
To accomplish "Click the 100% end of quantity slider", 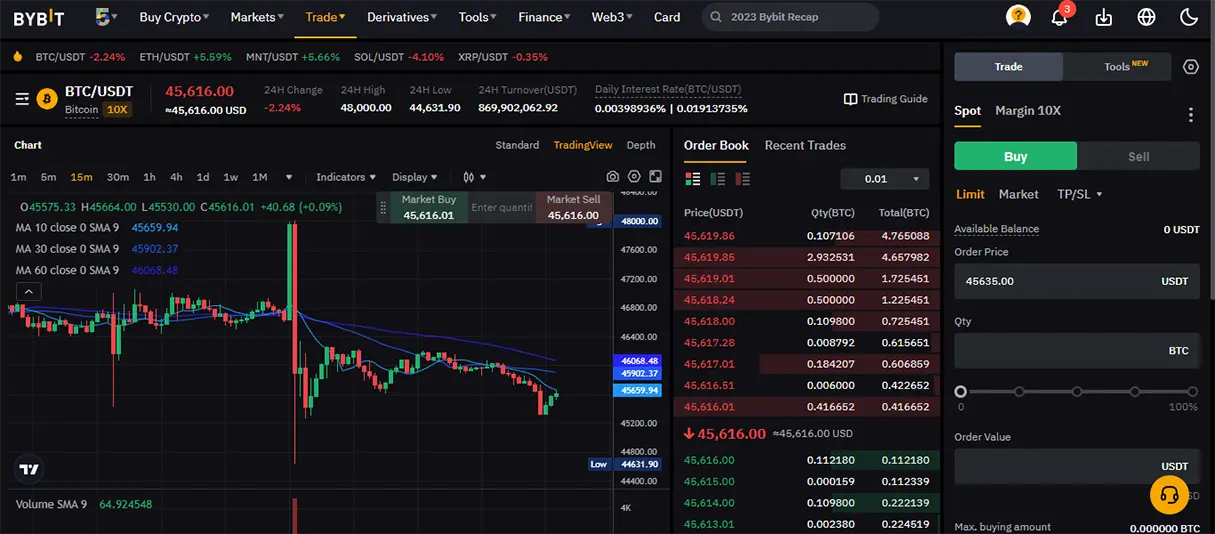I will [1193, 392].
